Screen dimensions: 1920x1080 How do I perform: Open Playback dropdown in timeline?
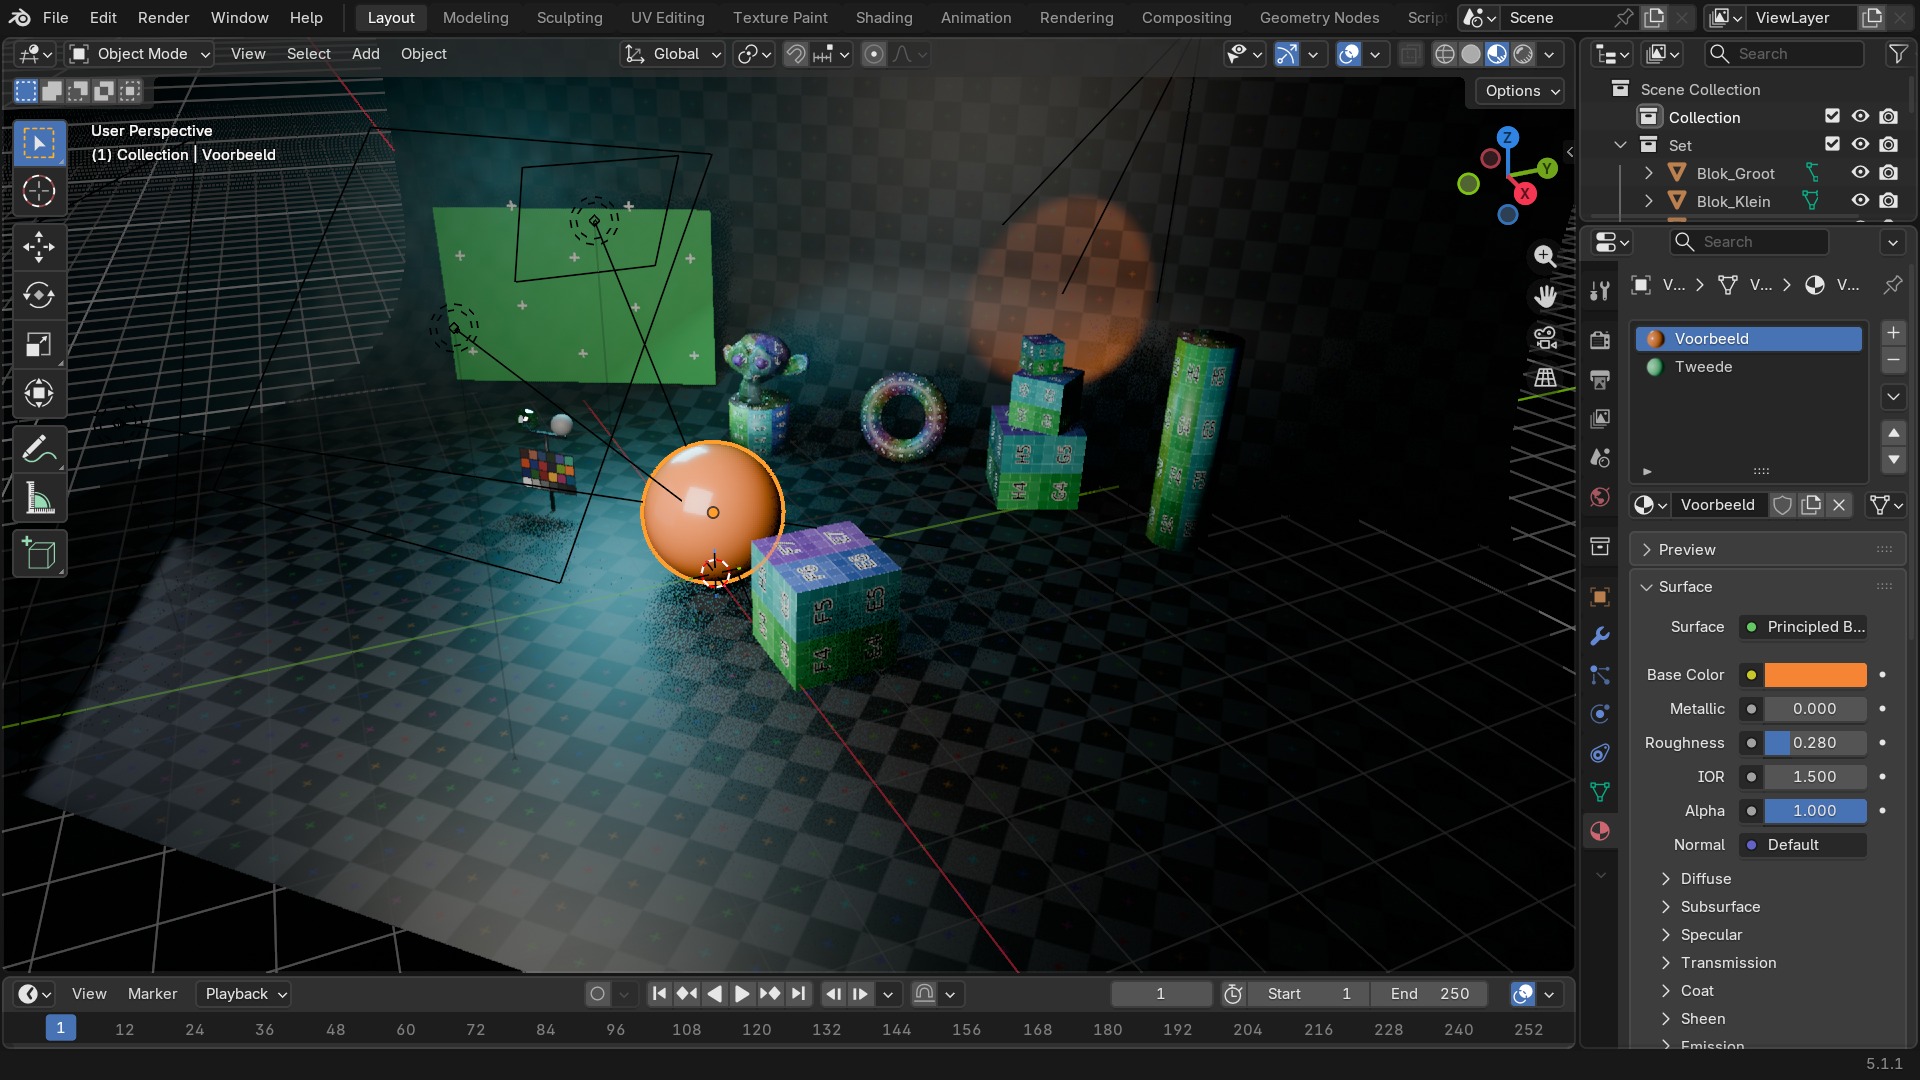pyautogui.click(x=244, y=994)
